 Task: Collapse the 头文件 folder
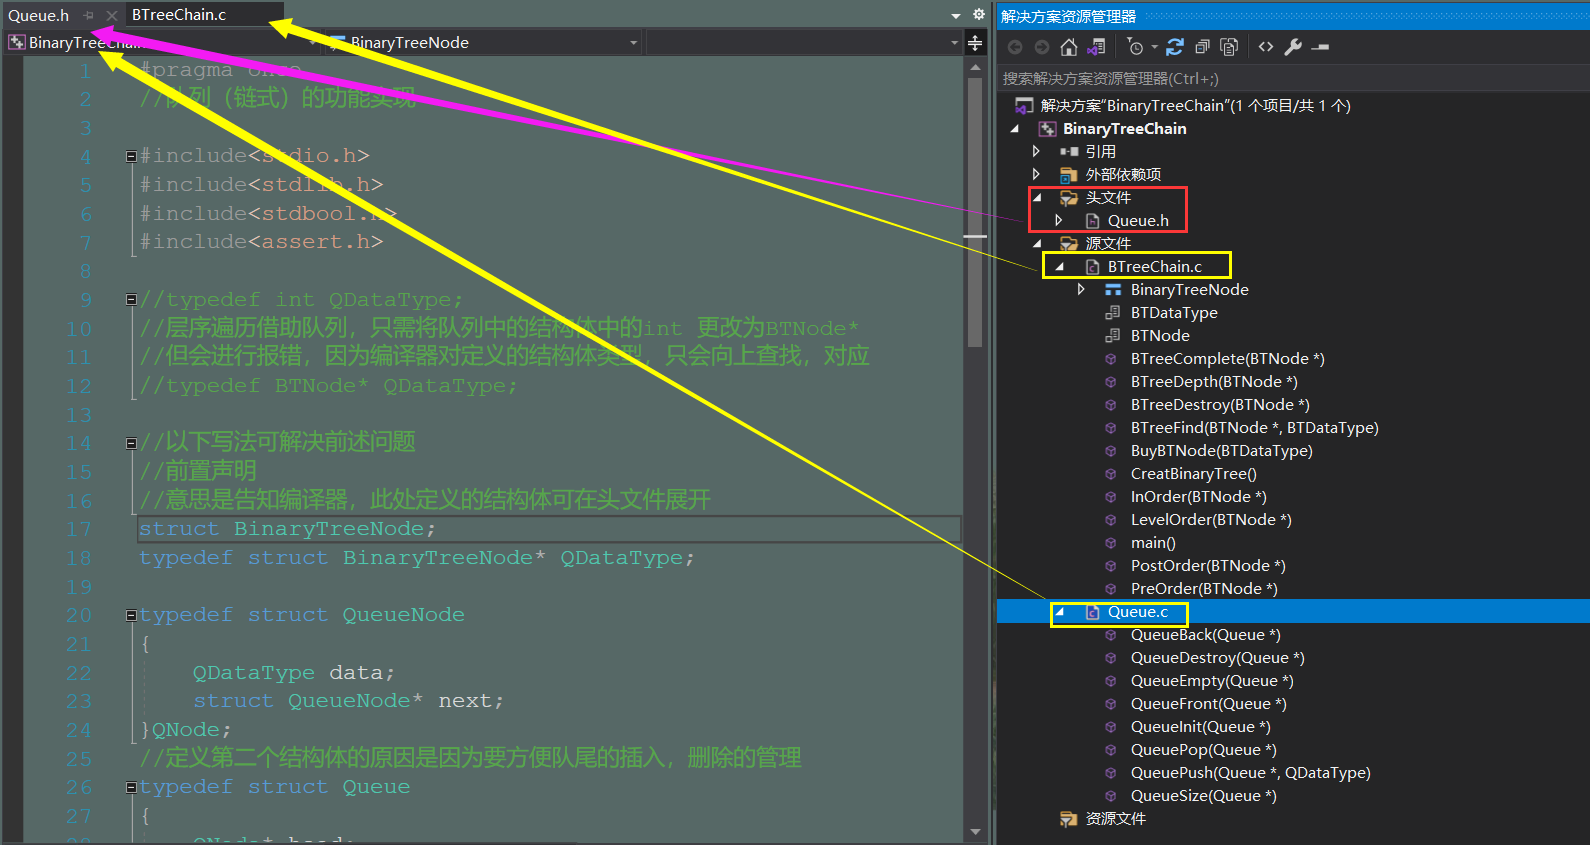tap(1037, 197)
